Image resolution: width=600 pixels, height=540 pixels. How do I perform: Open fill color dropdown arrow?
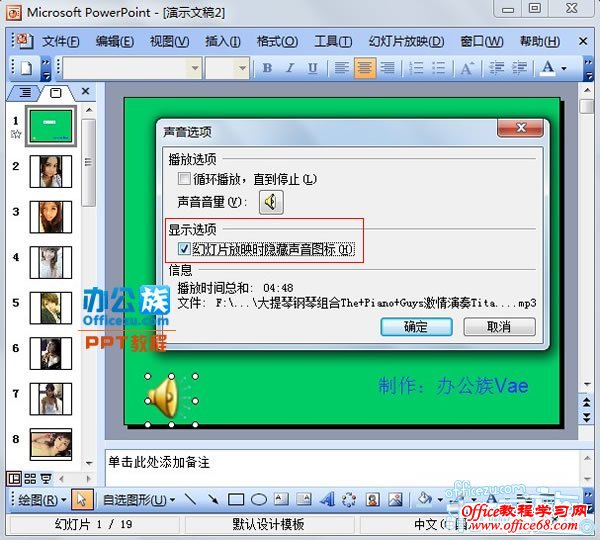[440, 499]
